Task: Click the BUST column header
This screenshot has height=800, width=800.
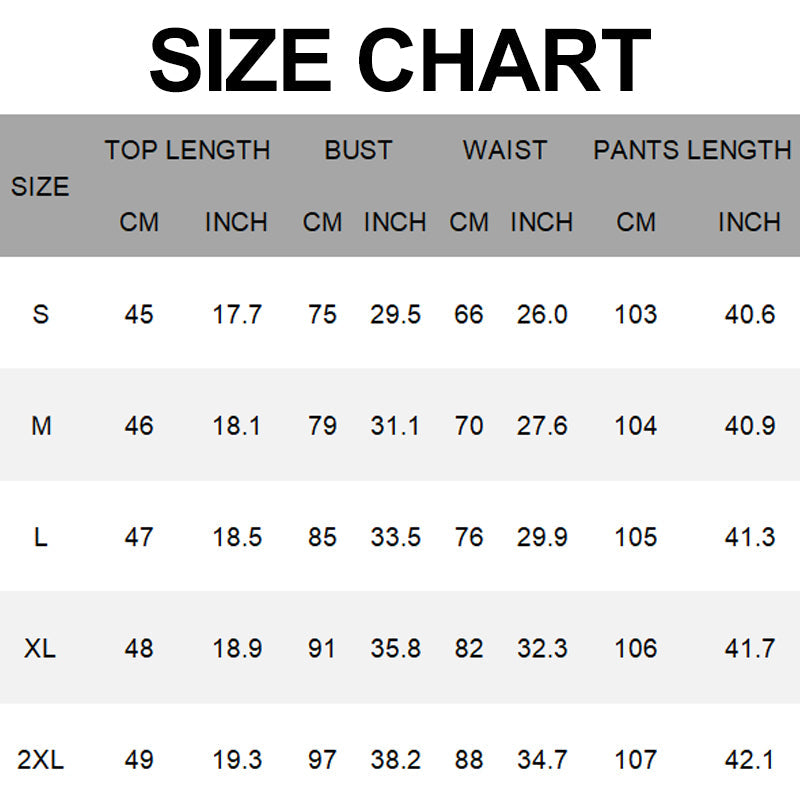Action: click(358, 150)
